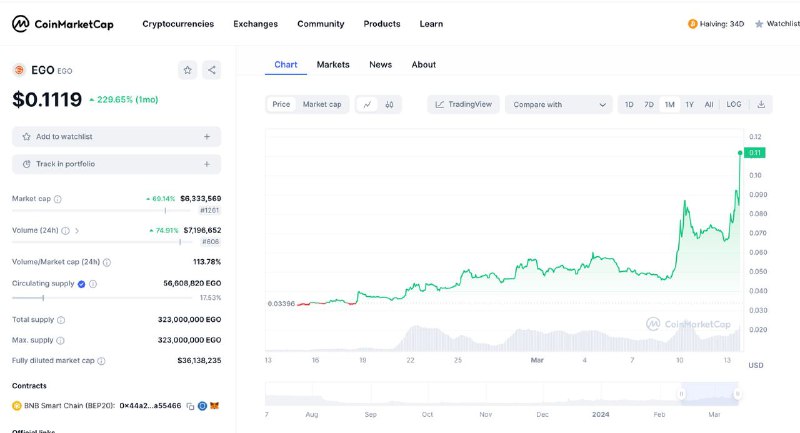
Task: Select the 1Y time range
Action: (689, 105)
